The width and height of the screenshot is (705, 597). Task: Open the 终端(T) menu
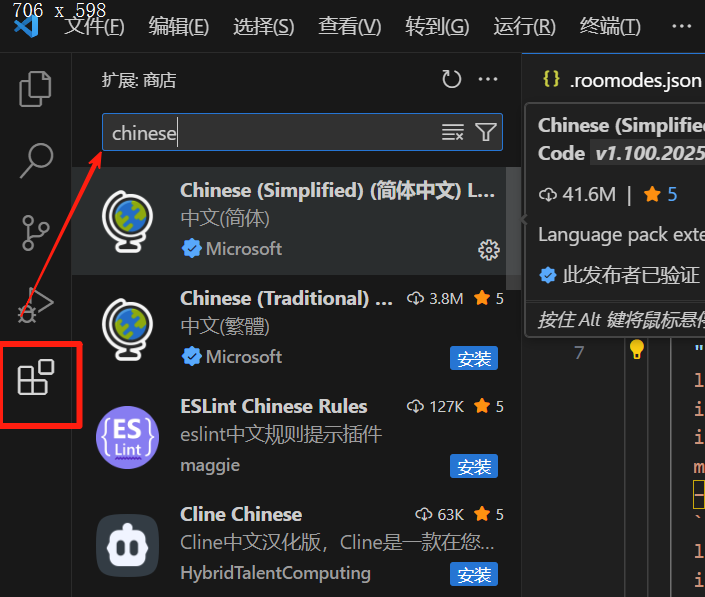[x=610, y=27]
